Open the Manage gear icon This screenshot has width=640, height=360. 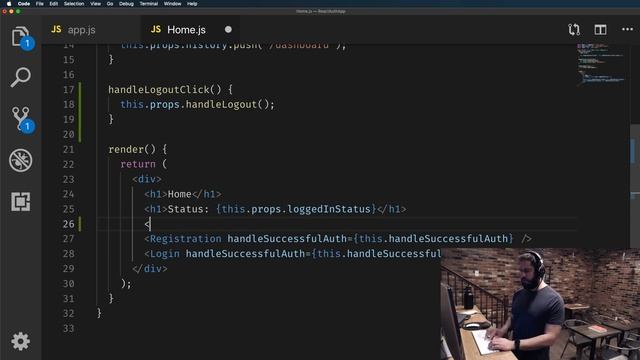20,341
